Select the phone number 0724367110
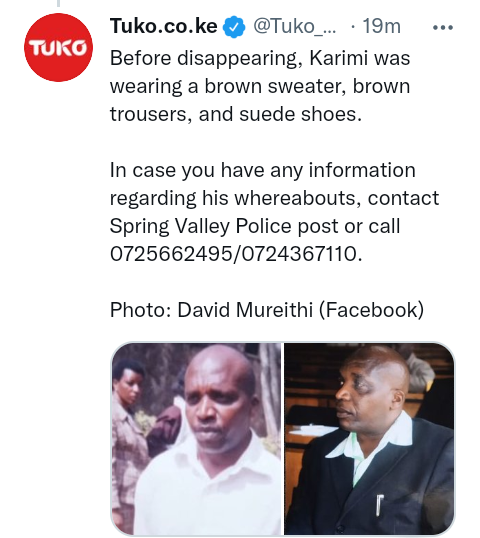 tap(298, 254)
